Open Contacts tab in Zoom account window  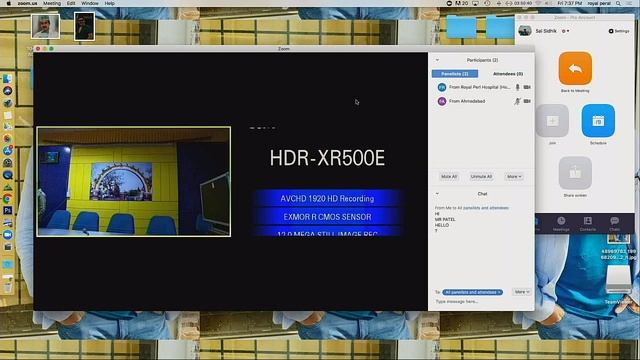pyautogui.click(x=588, y=224)
